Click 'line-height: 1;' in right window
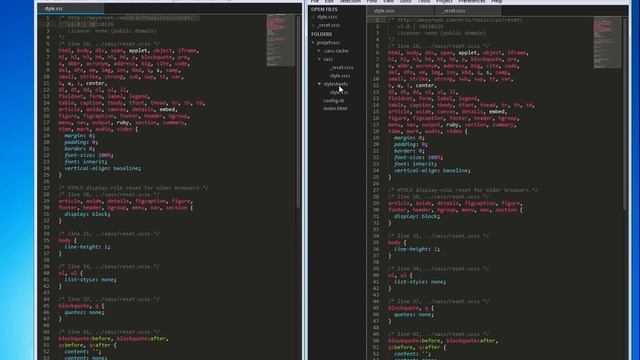 [417, 249]
